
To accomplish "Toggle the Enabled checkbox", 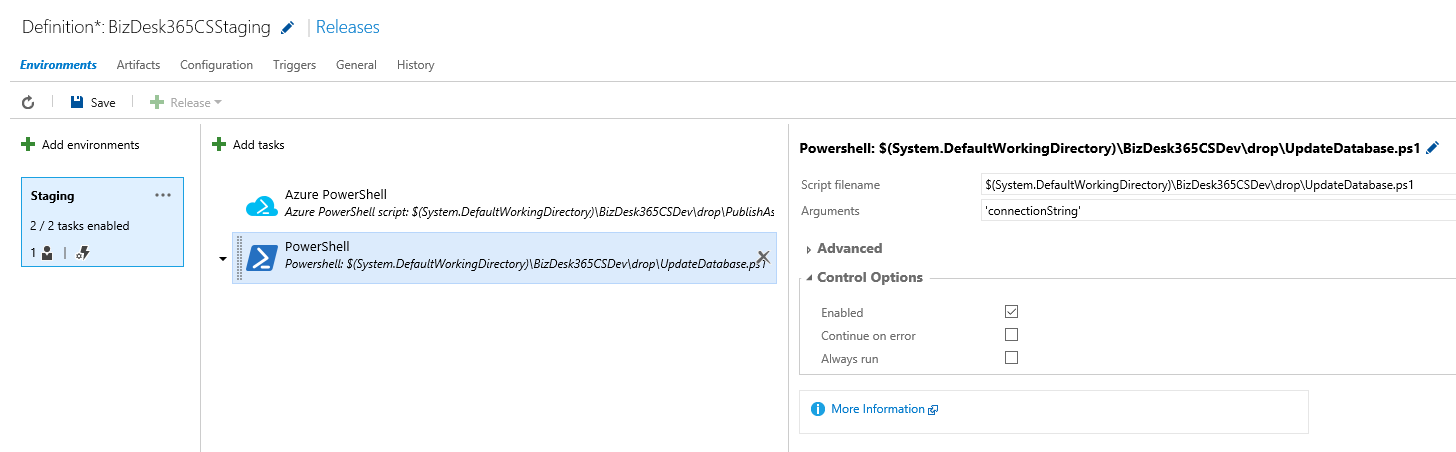I will [1011, 312].
